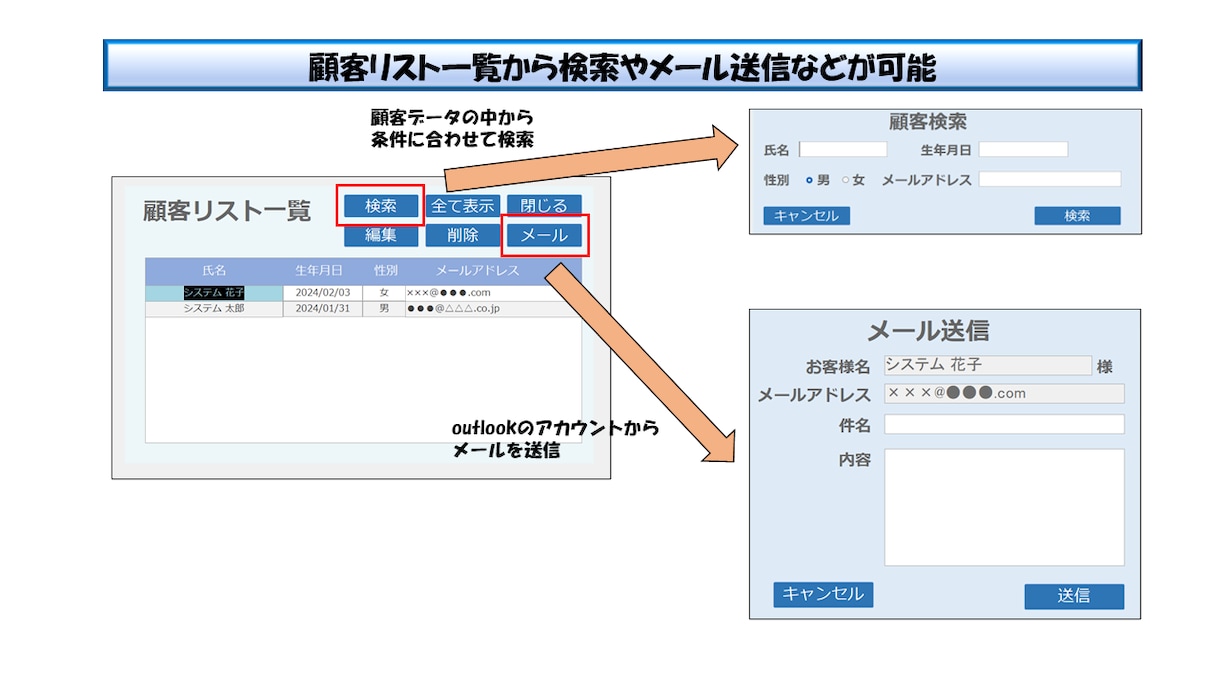Click the 検索 button in 顧客検索 form
This screenshot has height=686, width=1220.
1077,216
